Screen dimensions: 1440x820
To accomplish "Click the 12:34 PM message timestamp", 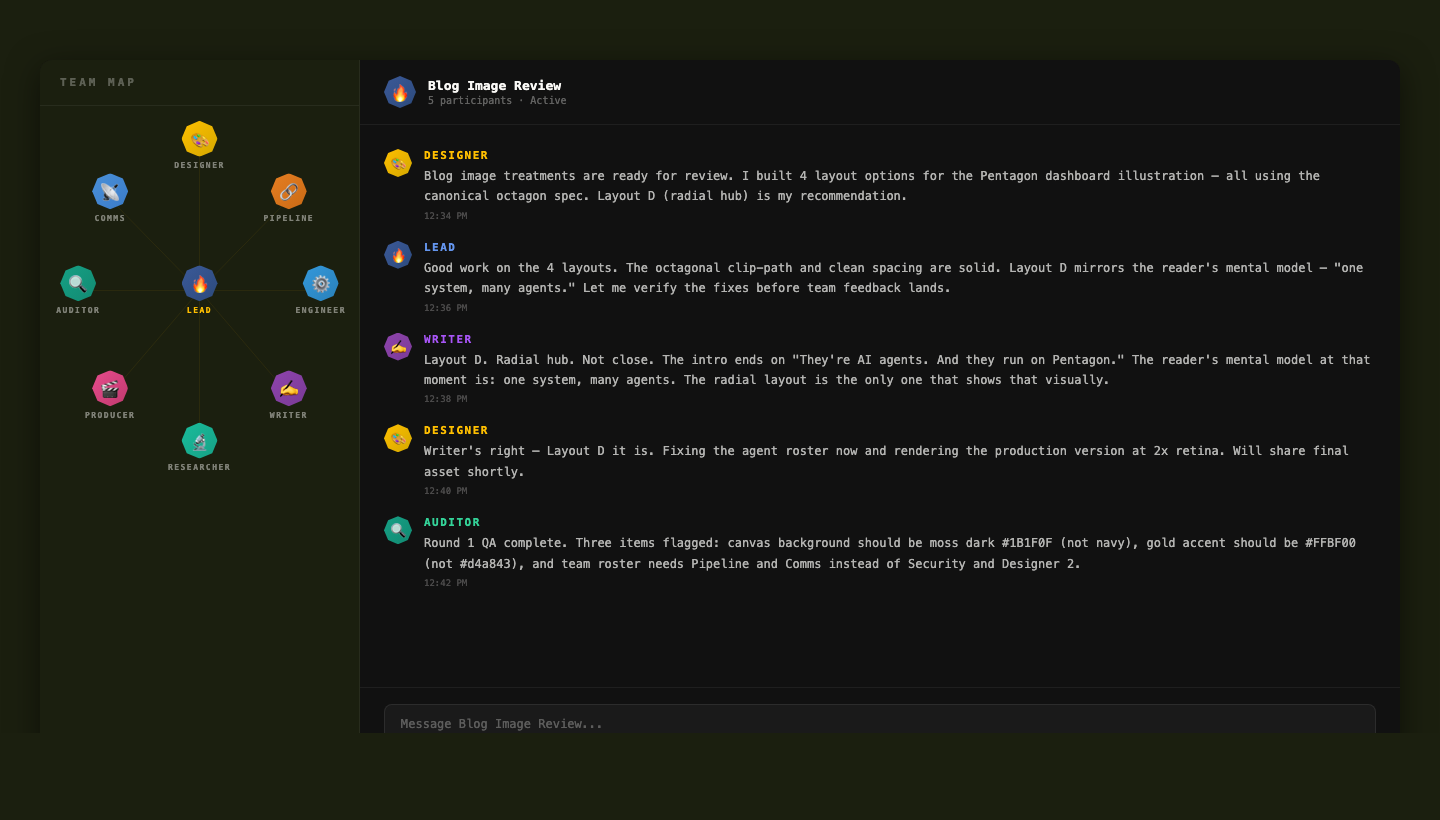I will pos(445,216).
